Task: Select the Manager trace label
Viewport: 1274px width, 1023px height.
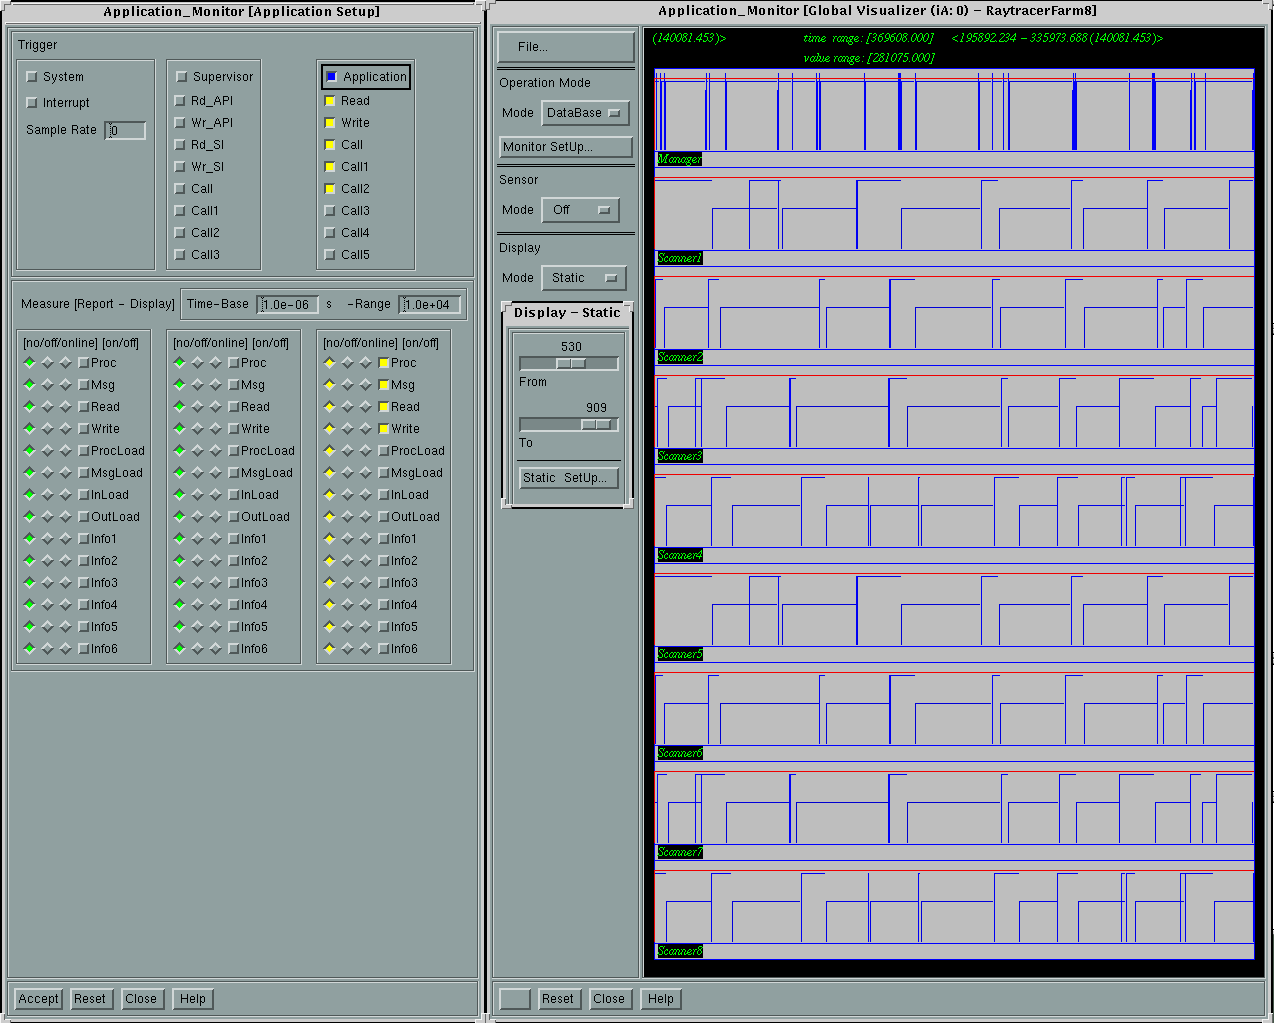Action: [679, 160]
